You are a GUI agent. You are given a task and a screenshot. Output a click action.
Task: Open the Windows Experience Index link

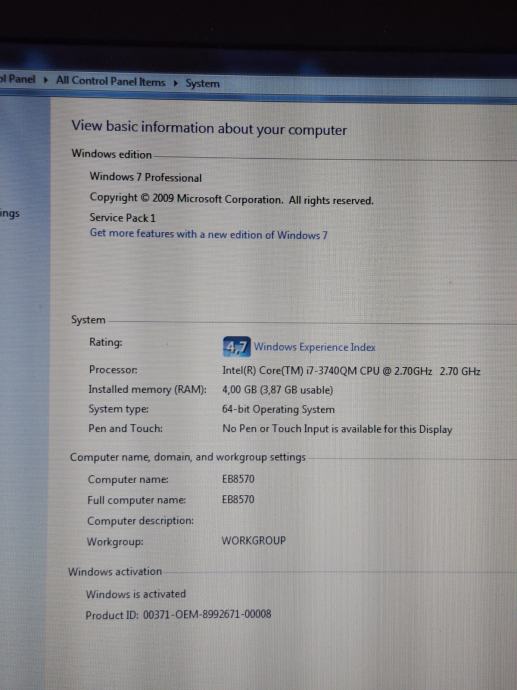click(x=315, y=347)
